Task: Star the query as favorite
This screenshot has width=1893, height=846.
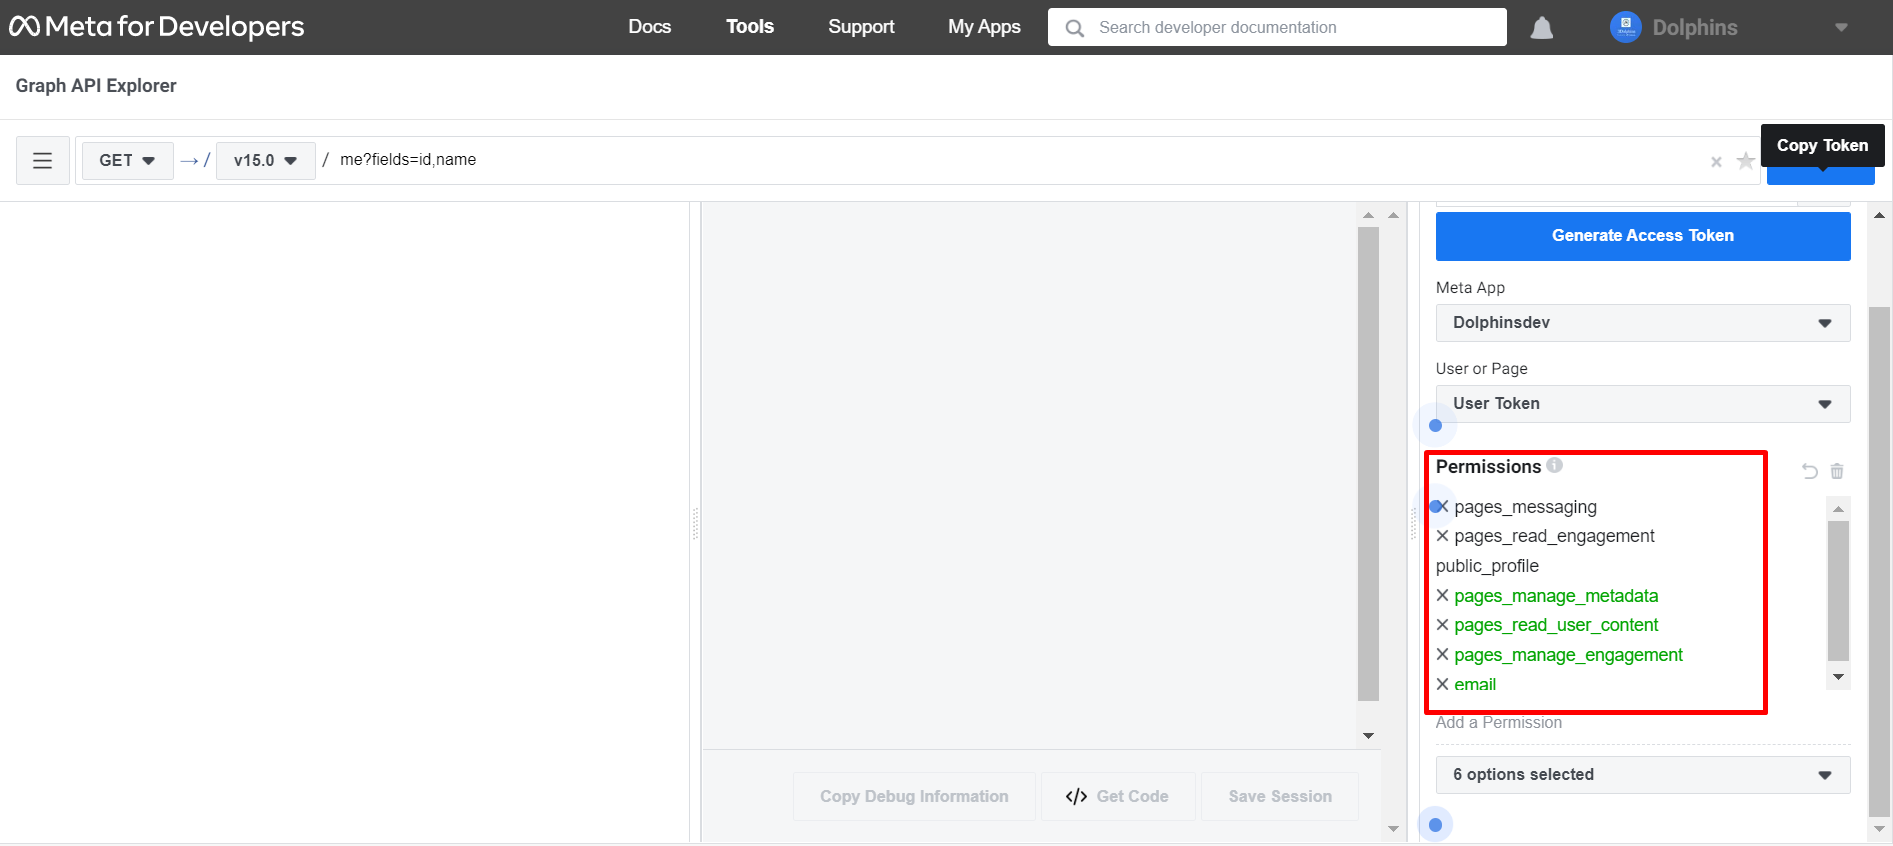Action: (x=1745, y=161)
